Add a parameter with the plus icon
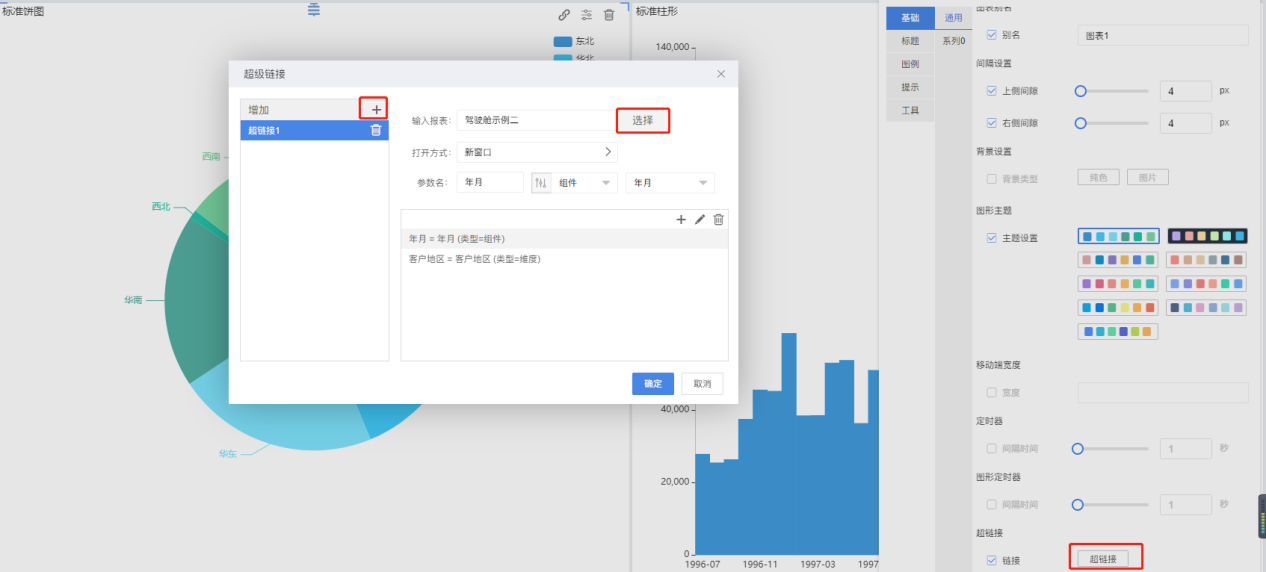This screenshot has height=572, width=1266. 681,219
